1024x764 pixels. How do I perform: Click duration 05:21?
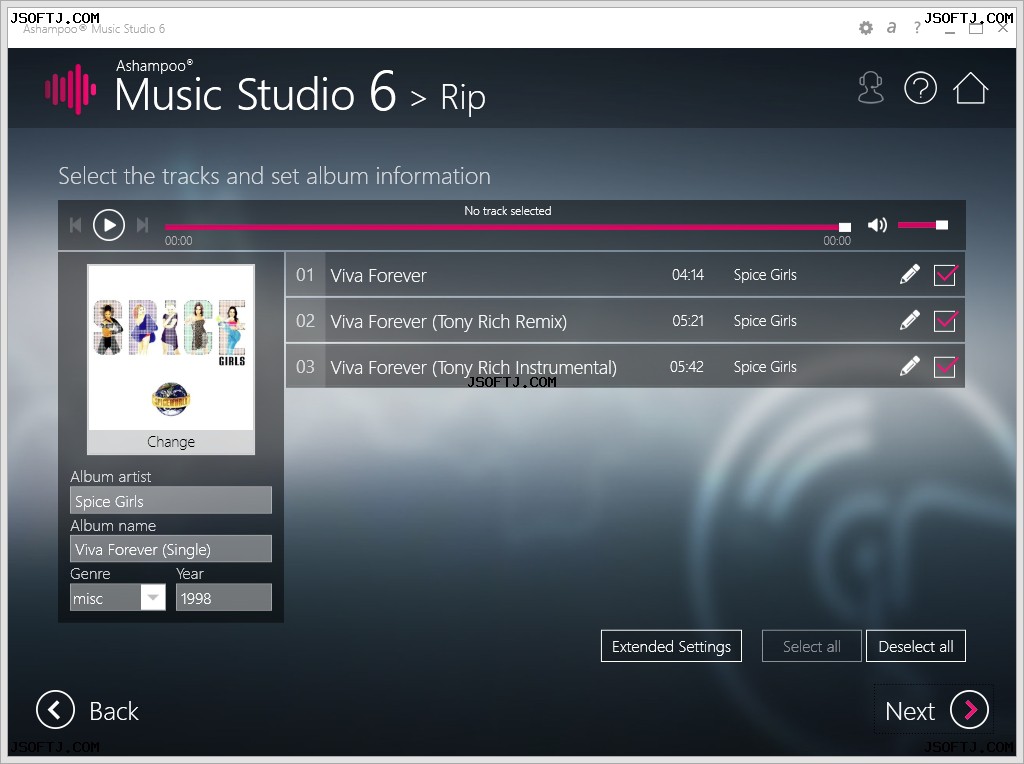[688, 321]
